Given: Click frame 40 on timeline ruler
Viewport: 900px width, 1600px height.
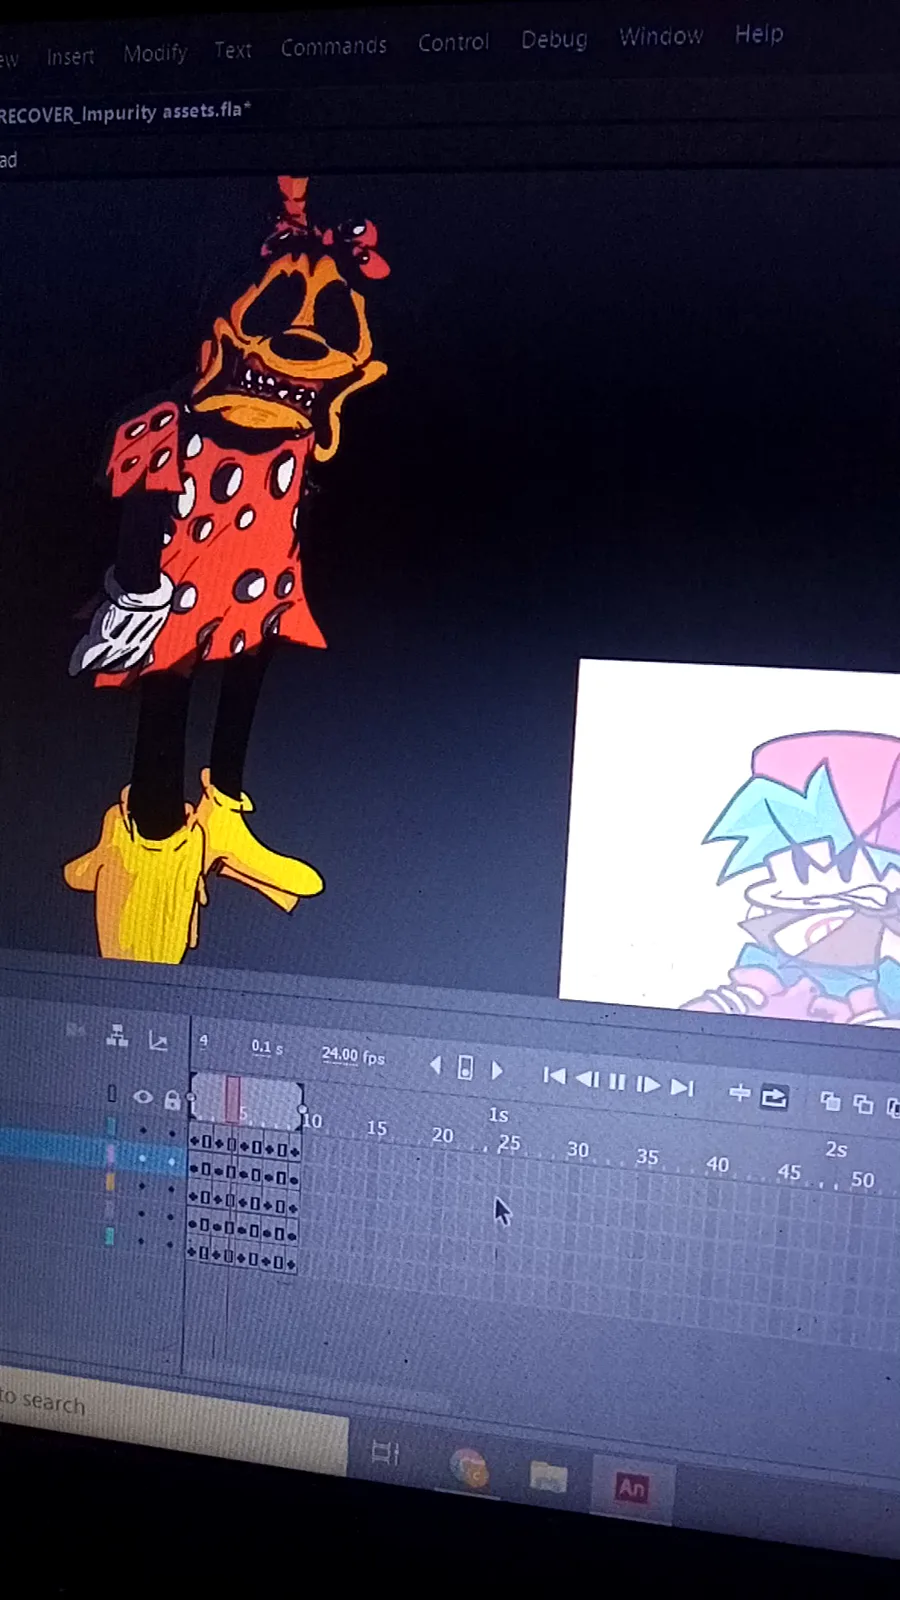Looking at the screenshot, I should click(x=717, y=1164).
